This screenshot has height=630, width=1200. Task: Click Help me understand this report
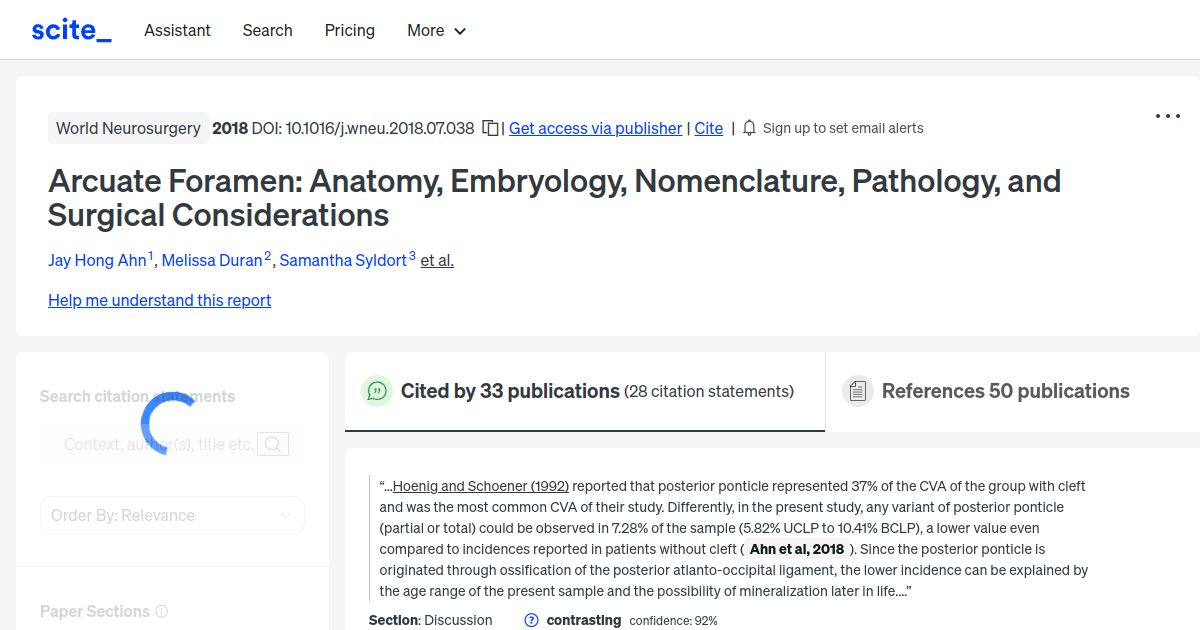159,300
